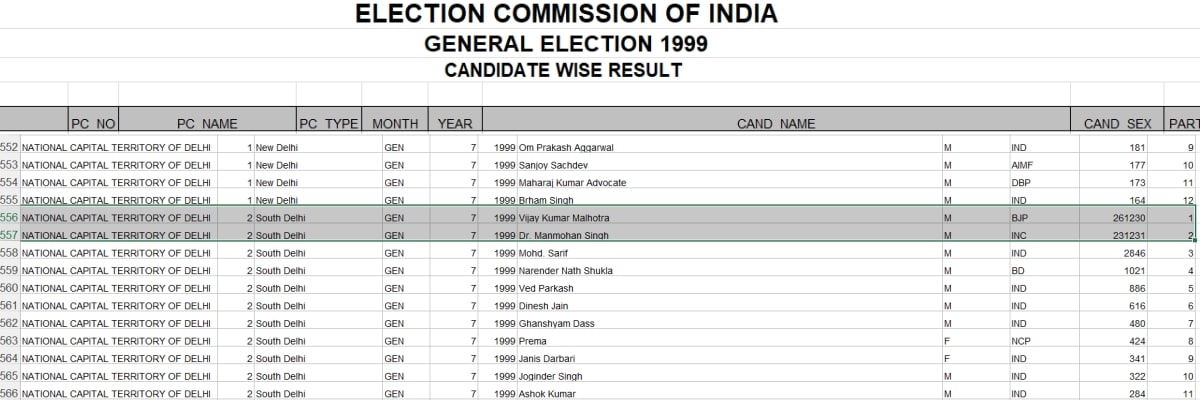Select the PC NAME column header
The height and width of the screenshot is (400, 1200).
tap(207, 124)
